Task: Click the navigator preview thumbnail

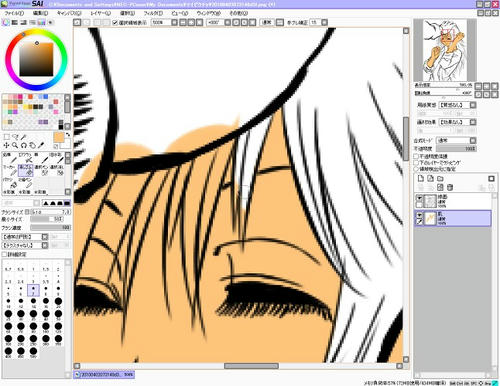Action: [445, 50]
